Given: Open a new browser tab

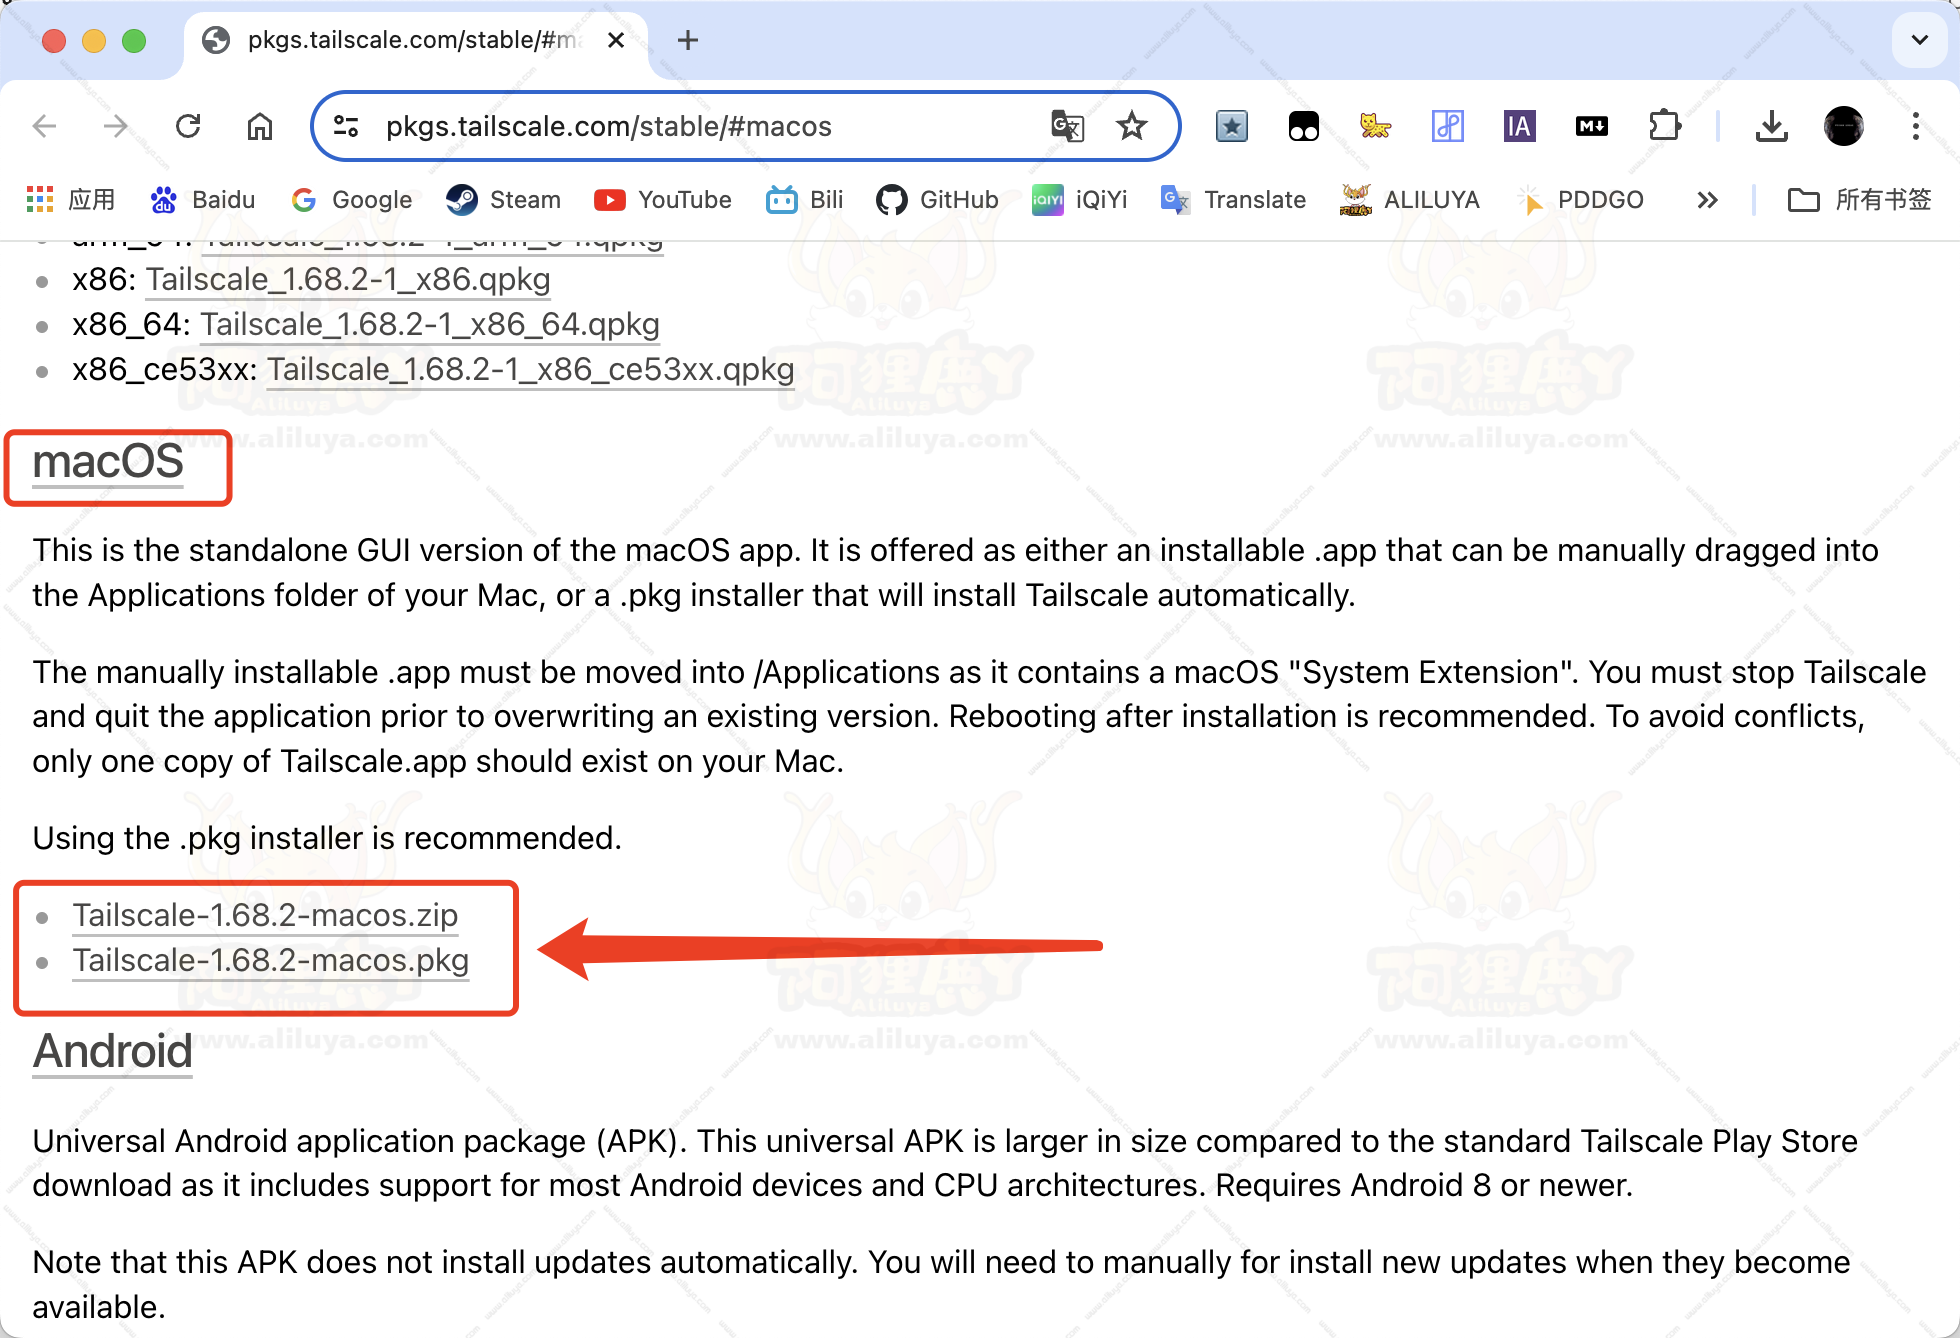Looking at the screenshot, I should point(688,40).
